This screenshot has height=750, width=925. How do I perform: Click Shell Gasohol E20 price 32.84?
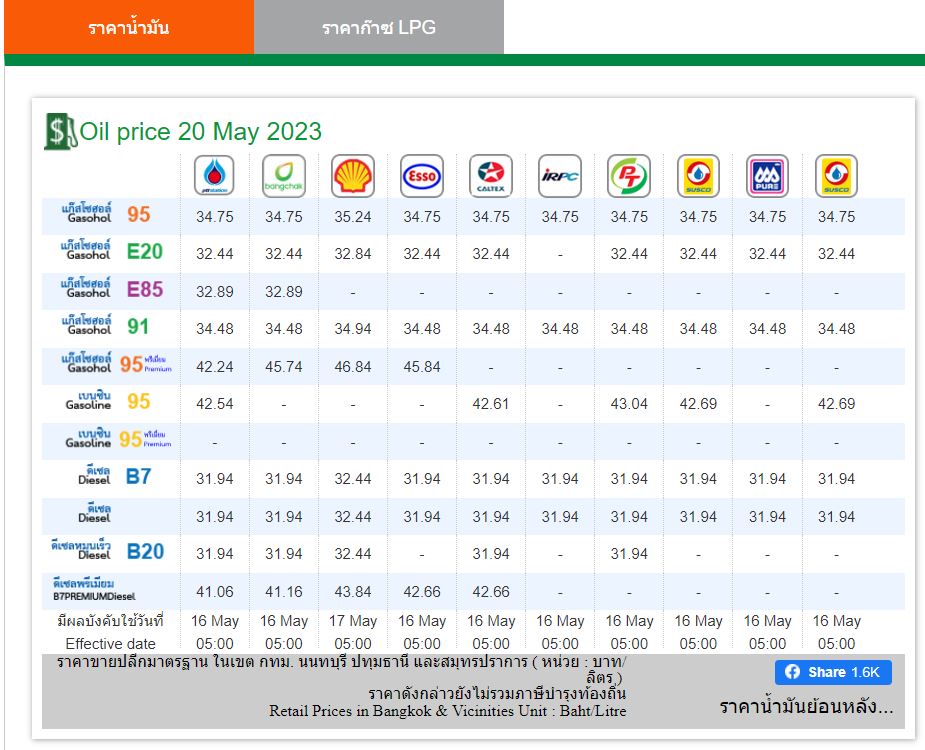pyautogui.click(x=353, y=254)
